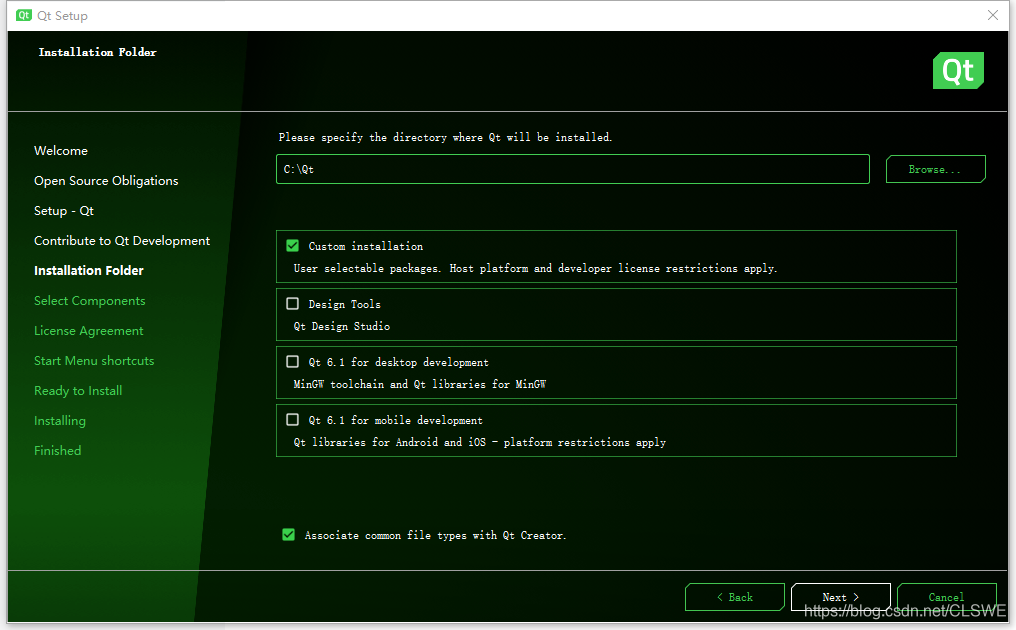Click the Finished sidebar step
Screen dimensions: 1016x630
coord(58,450)
